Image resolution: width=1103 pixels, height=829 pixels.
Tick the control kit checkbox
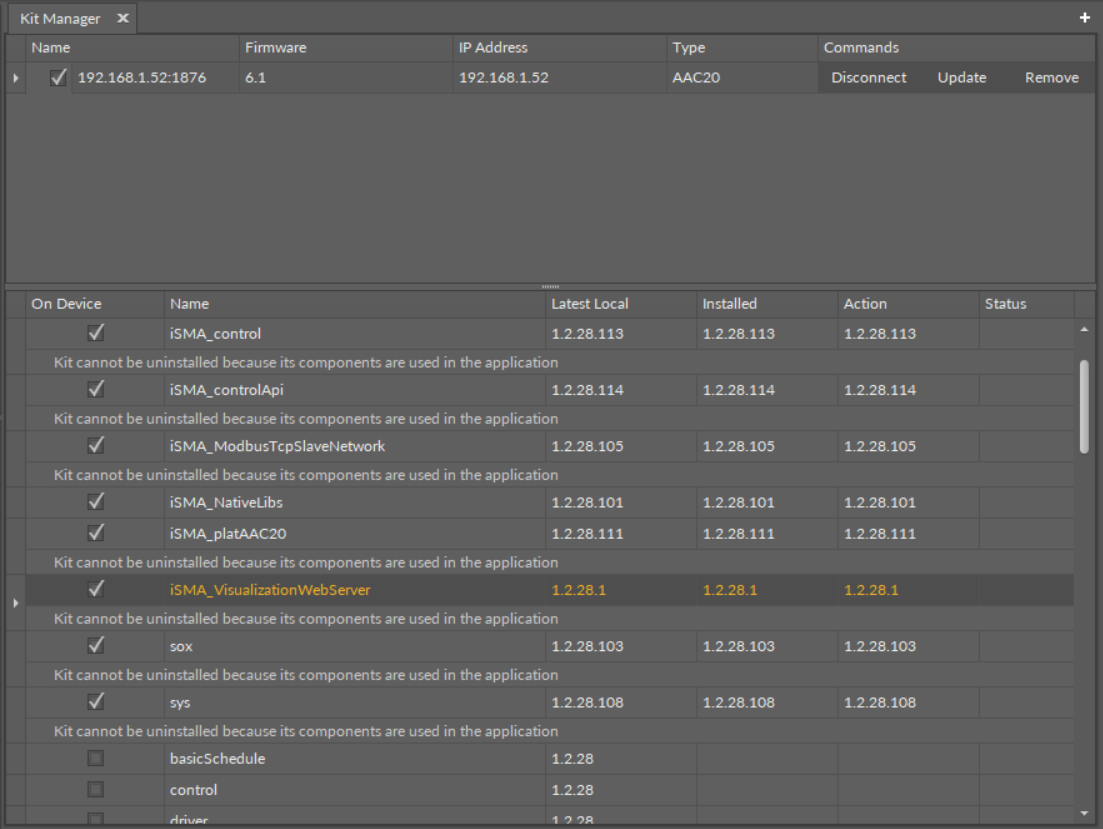click(96, 790)
